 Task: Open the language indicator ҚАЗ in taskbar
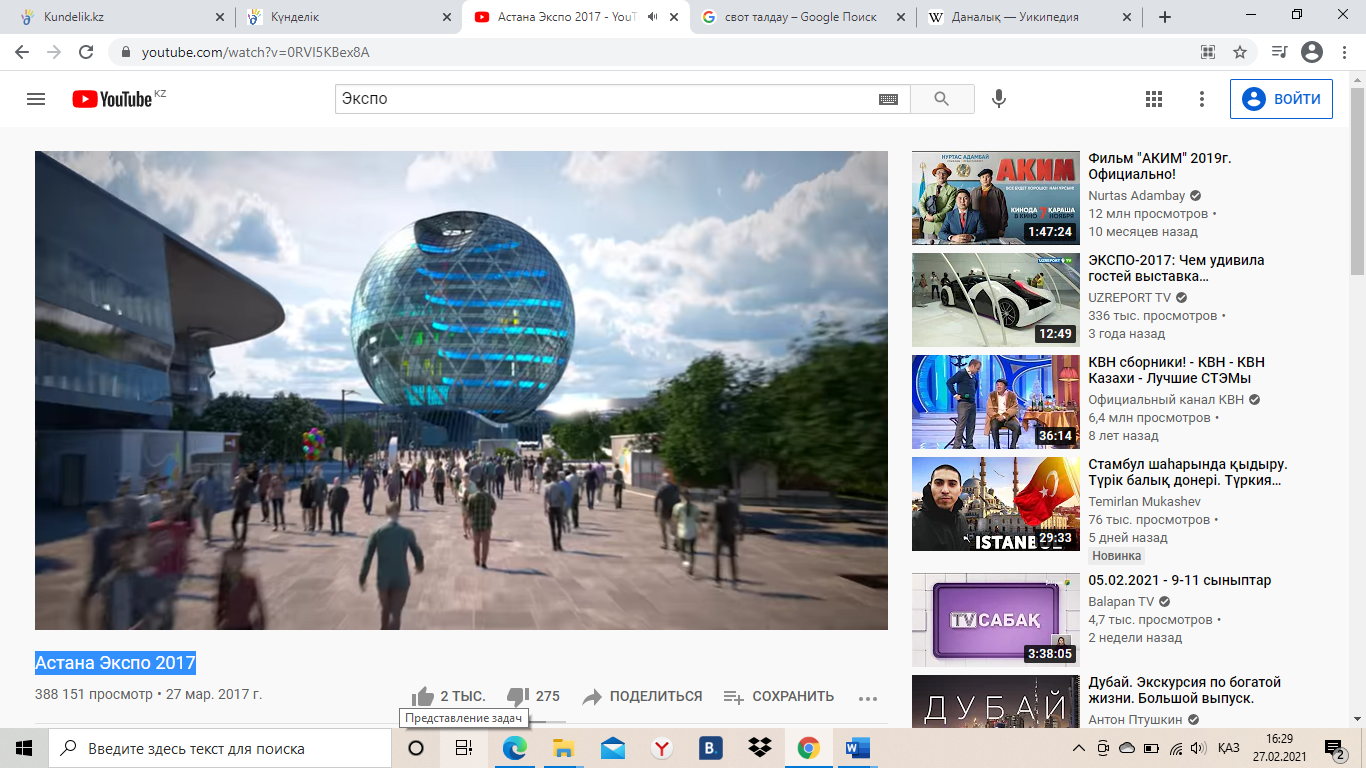tap(1229, 748)
